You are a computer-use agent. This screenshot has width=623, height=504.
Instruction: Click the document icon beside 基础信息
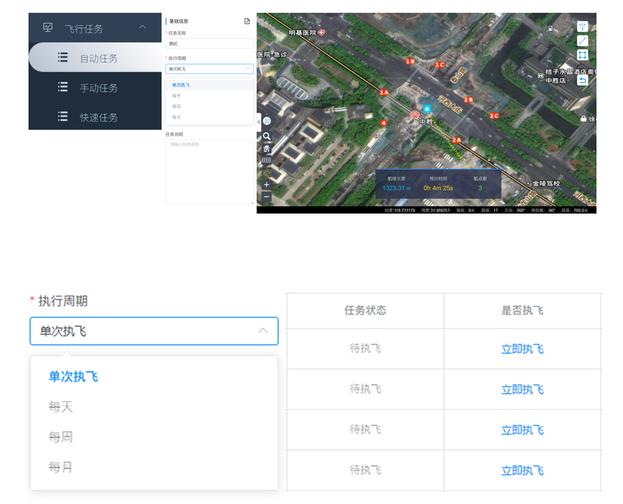247,20
